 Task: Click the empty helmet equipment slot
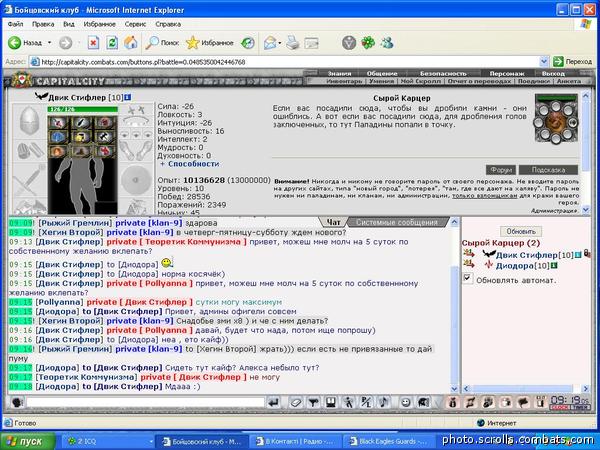pyautogui.click(x=29, y=121)
